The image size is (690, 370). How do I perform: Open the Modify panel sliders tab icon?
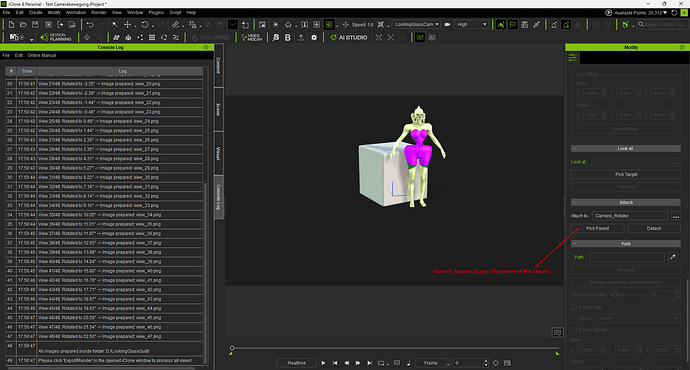(573, 58)
